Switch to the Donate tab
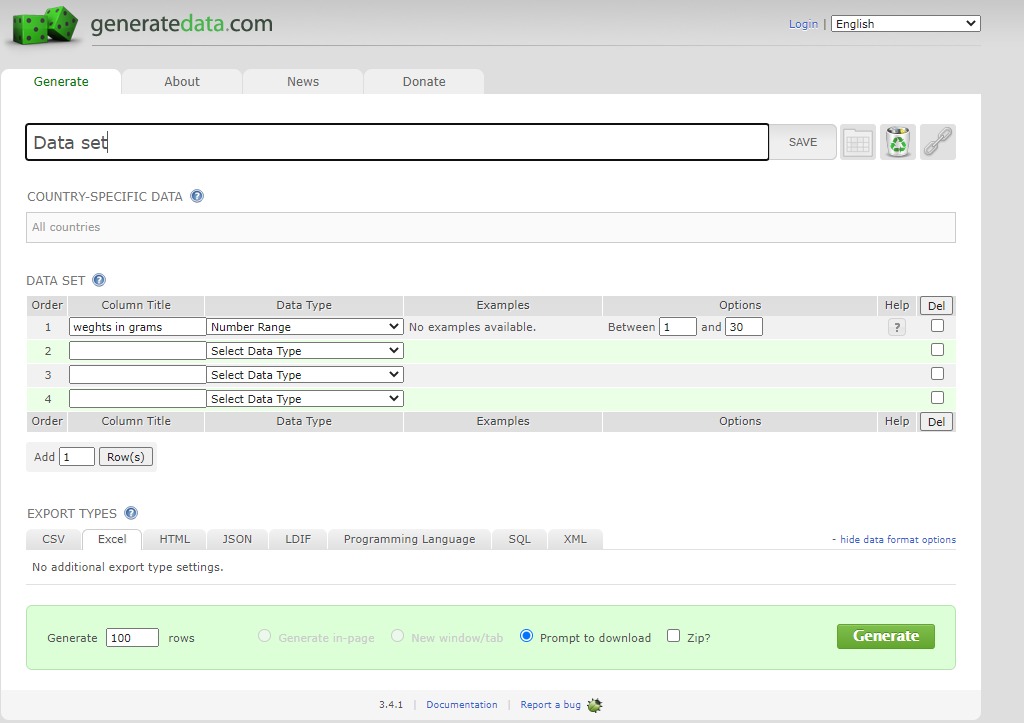The height and width of the screenshot is (723, 1024). tap(424, 82)
